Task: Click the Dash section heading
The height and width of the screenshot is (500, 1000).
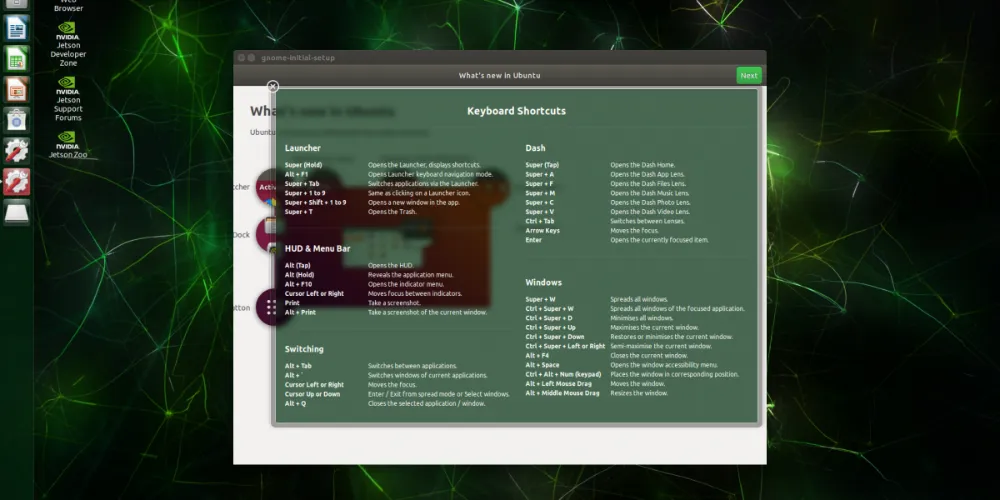Action: coord(535,148)
